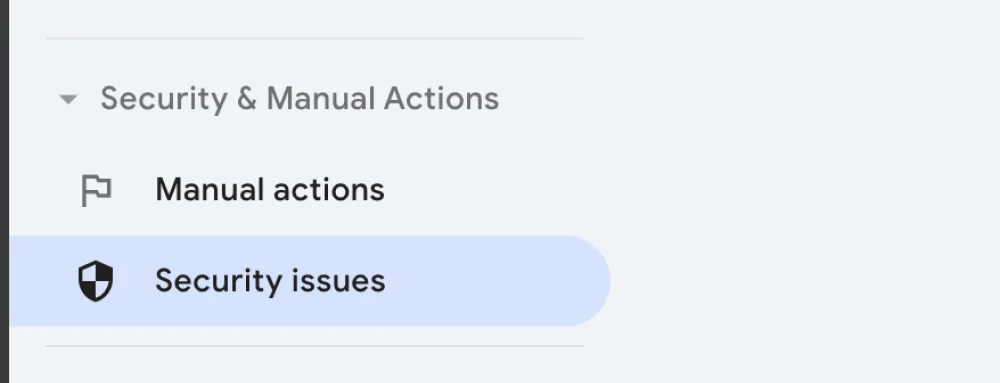The image size is (1000, 383).
Task: Click the Security & Manual Actions header text
Action: coord(299,99)
